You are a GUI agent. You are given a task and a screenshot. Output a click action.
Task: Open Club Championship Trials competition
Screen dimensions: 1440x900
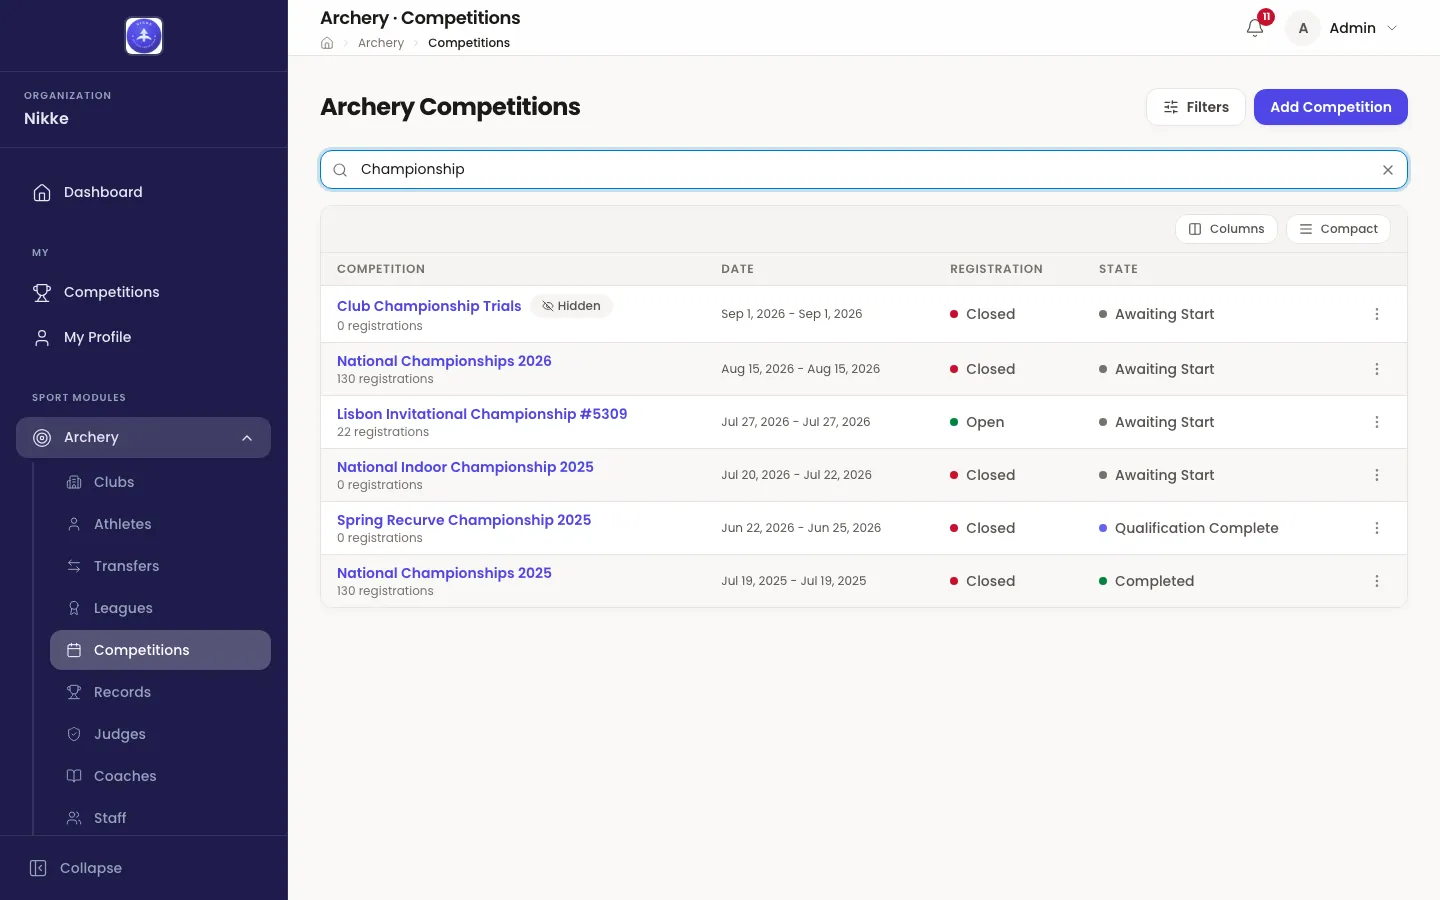click(x=429, y=306)
